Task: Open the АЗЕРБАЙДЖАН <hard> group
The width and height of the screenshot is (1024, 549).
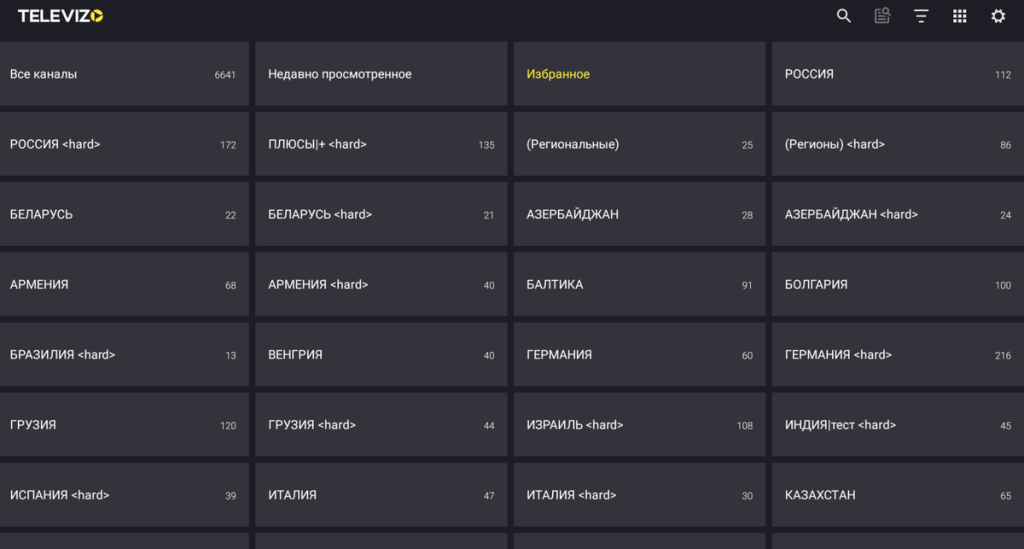Action: point(898,214)
